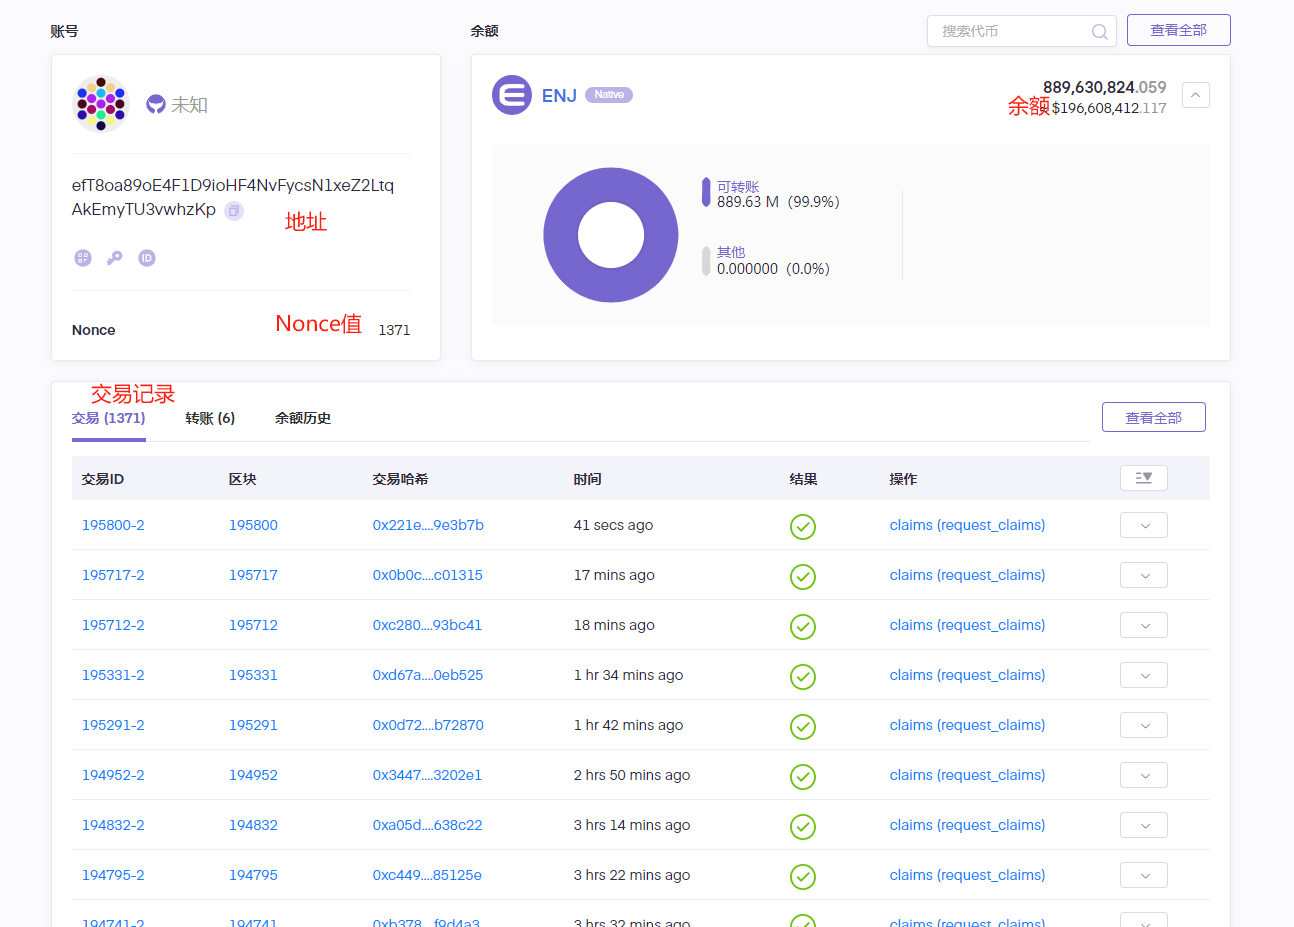Viewport: 1294px width, 927px height.
Task: Open transaction hash 0xc280....93bc41
Action: pyautogui.click(x=427, y=625)
